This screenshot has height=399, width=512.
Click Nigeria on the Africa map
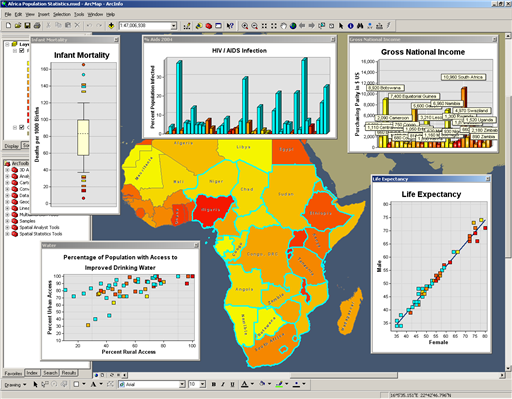211,211
